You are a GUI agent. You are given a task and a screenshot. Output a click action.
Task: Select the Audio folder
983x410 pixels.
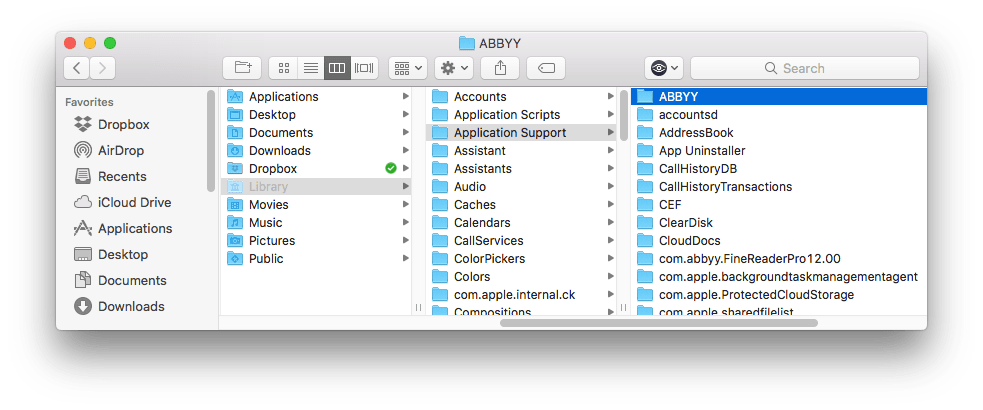point(522,187)
